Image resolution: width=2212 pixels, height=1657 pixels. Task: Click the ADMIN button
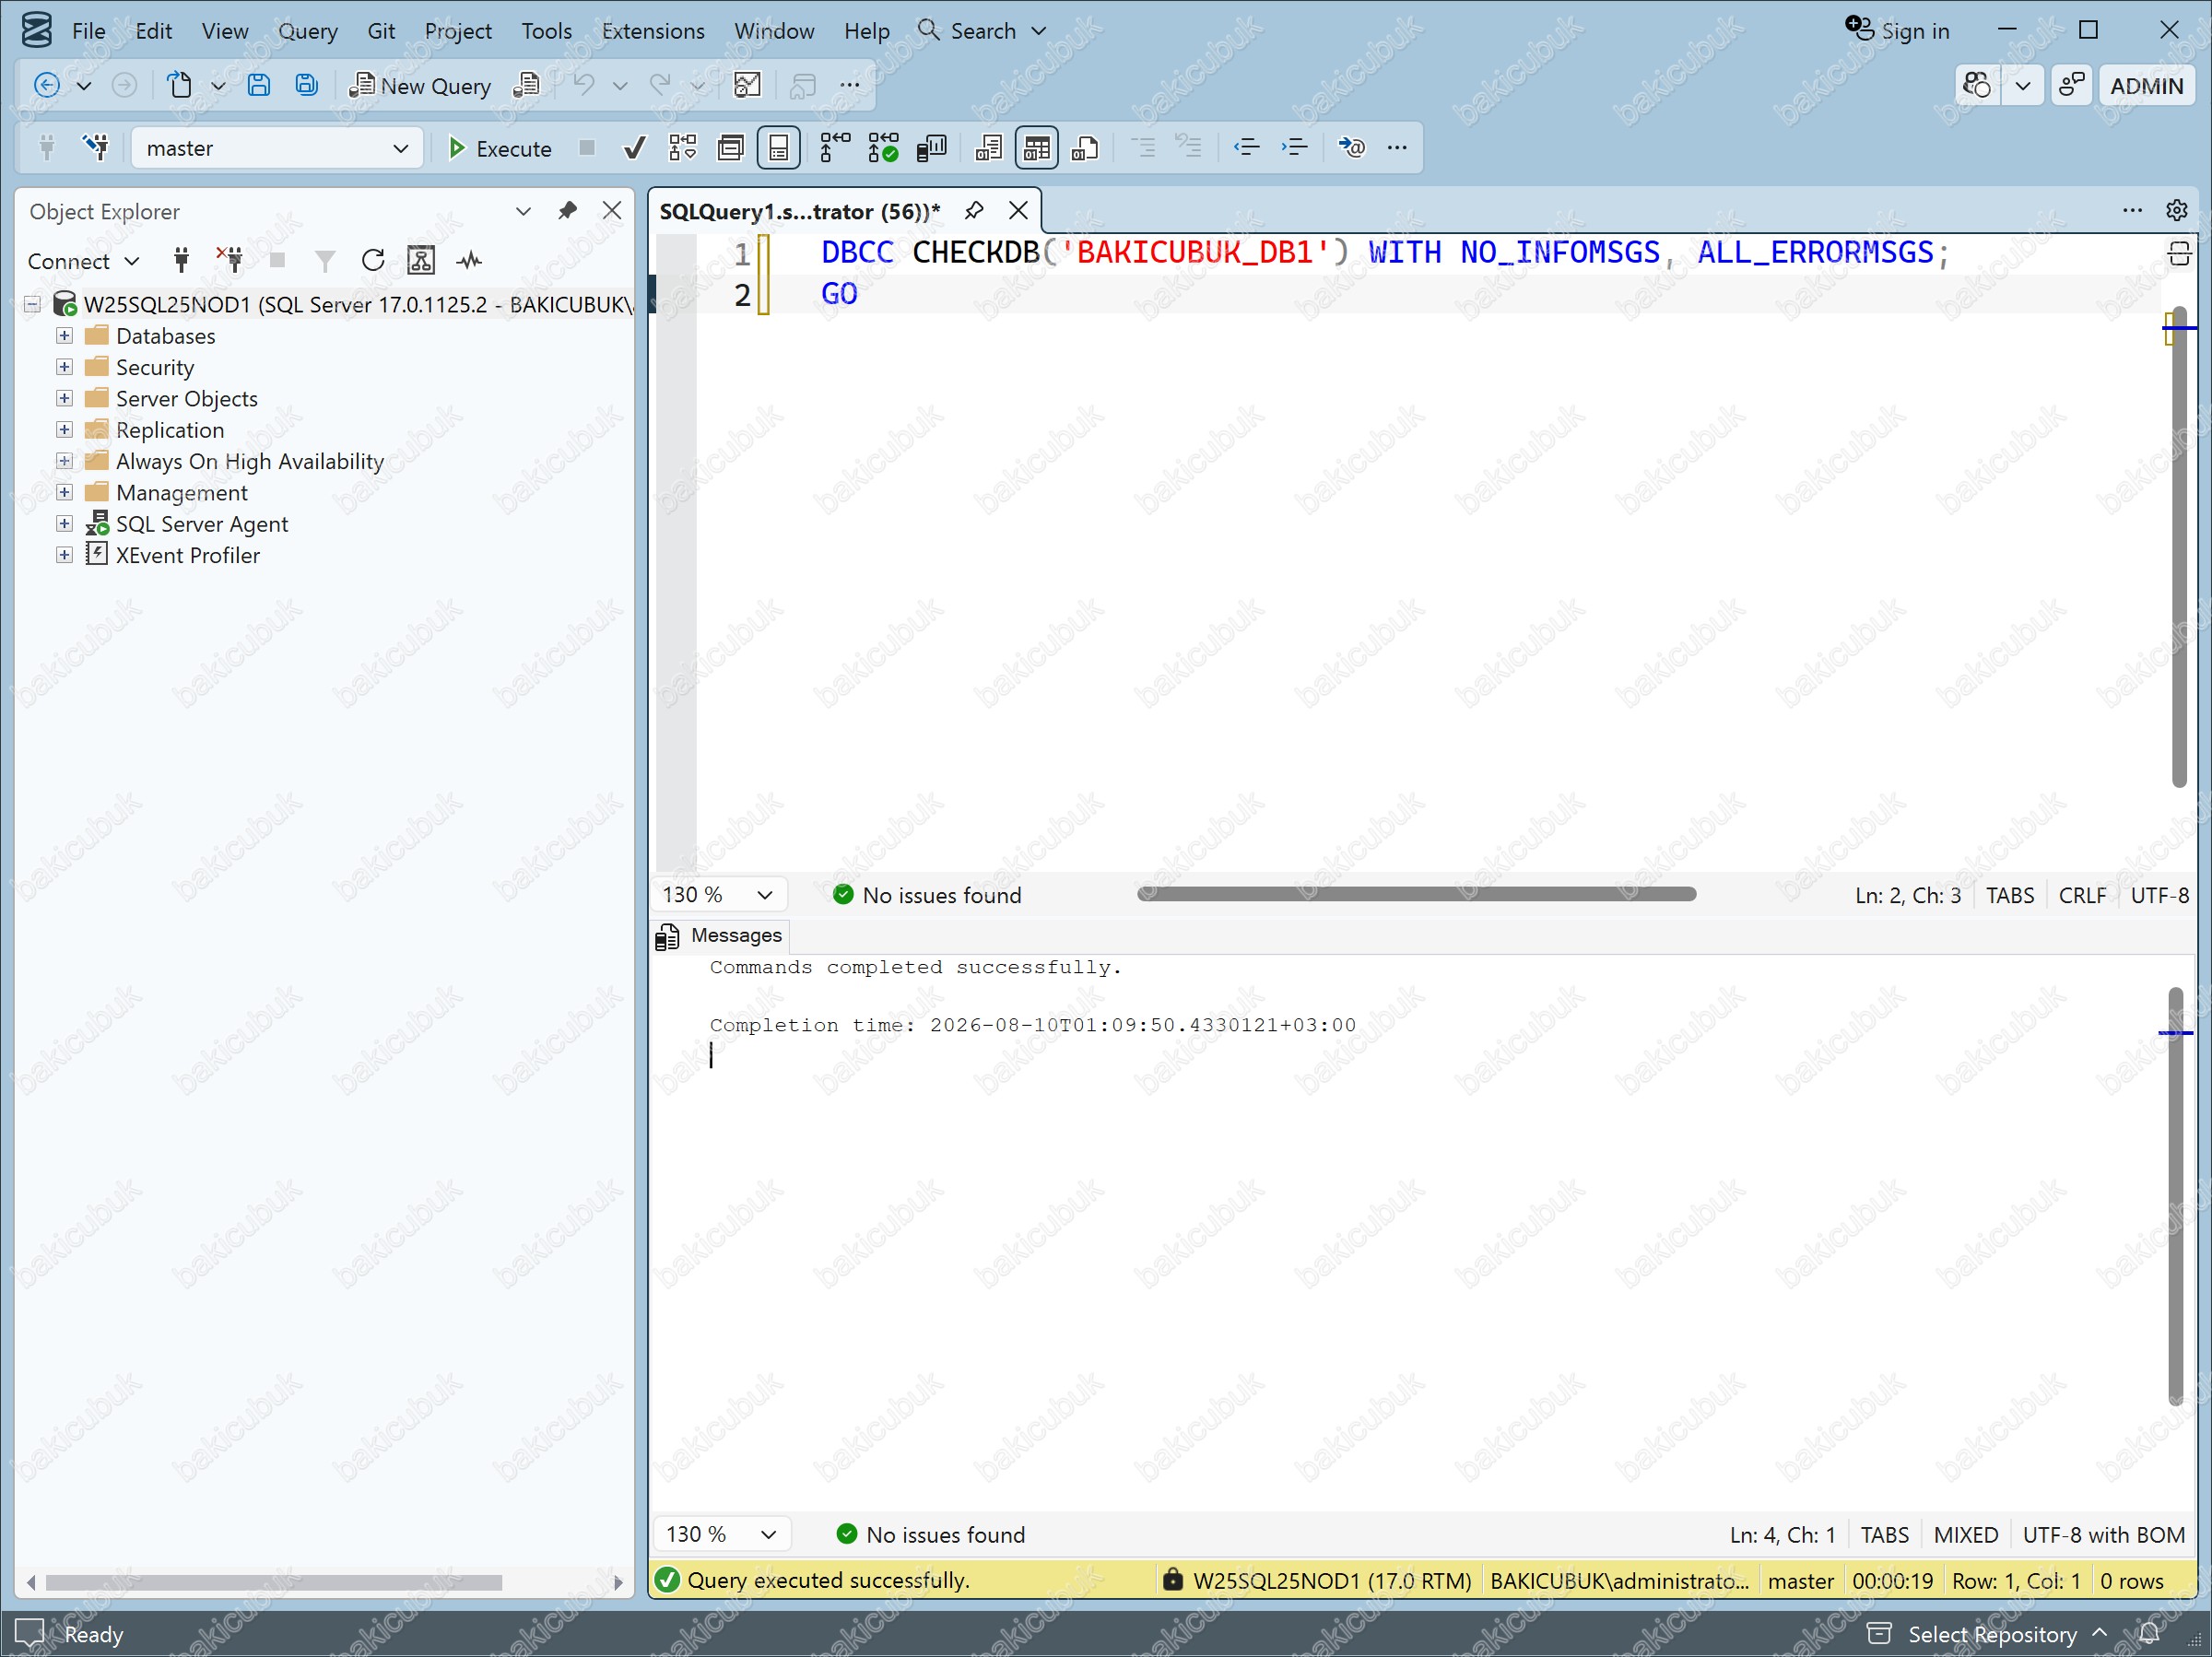(x=2146, y=86)
